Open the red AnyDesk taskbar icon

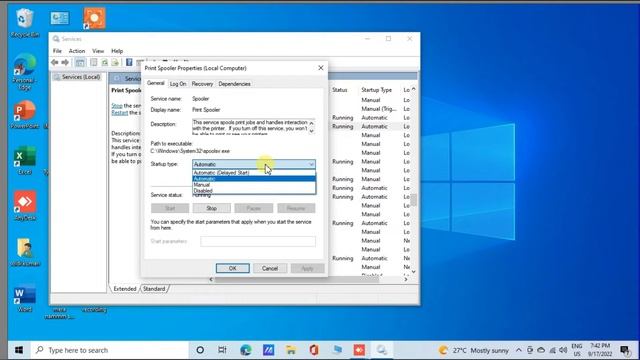pyautogui.click(x=359, y=350)
